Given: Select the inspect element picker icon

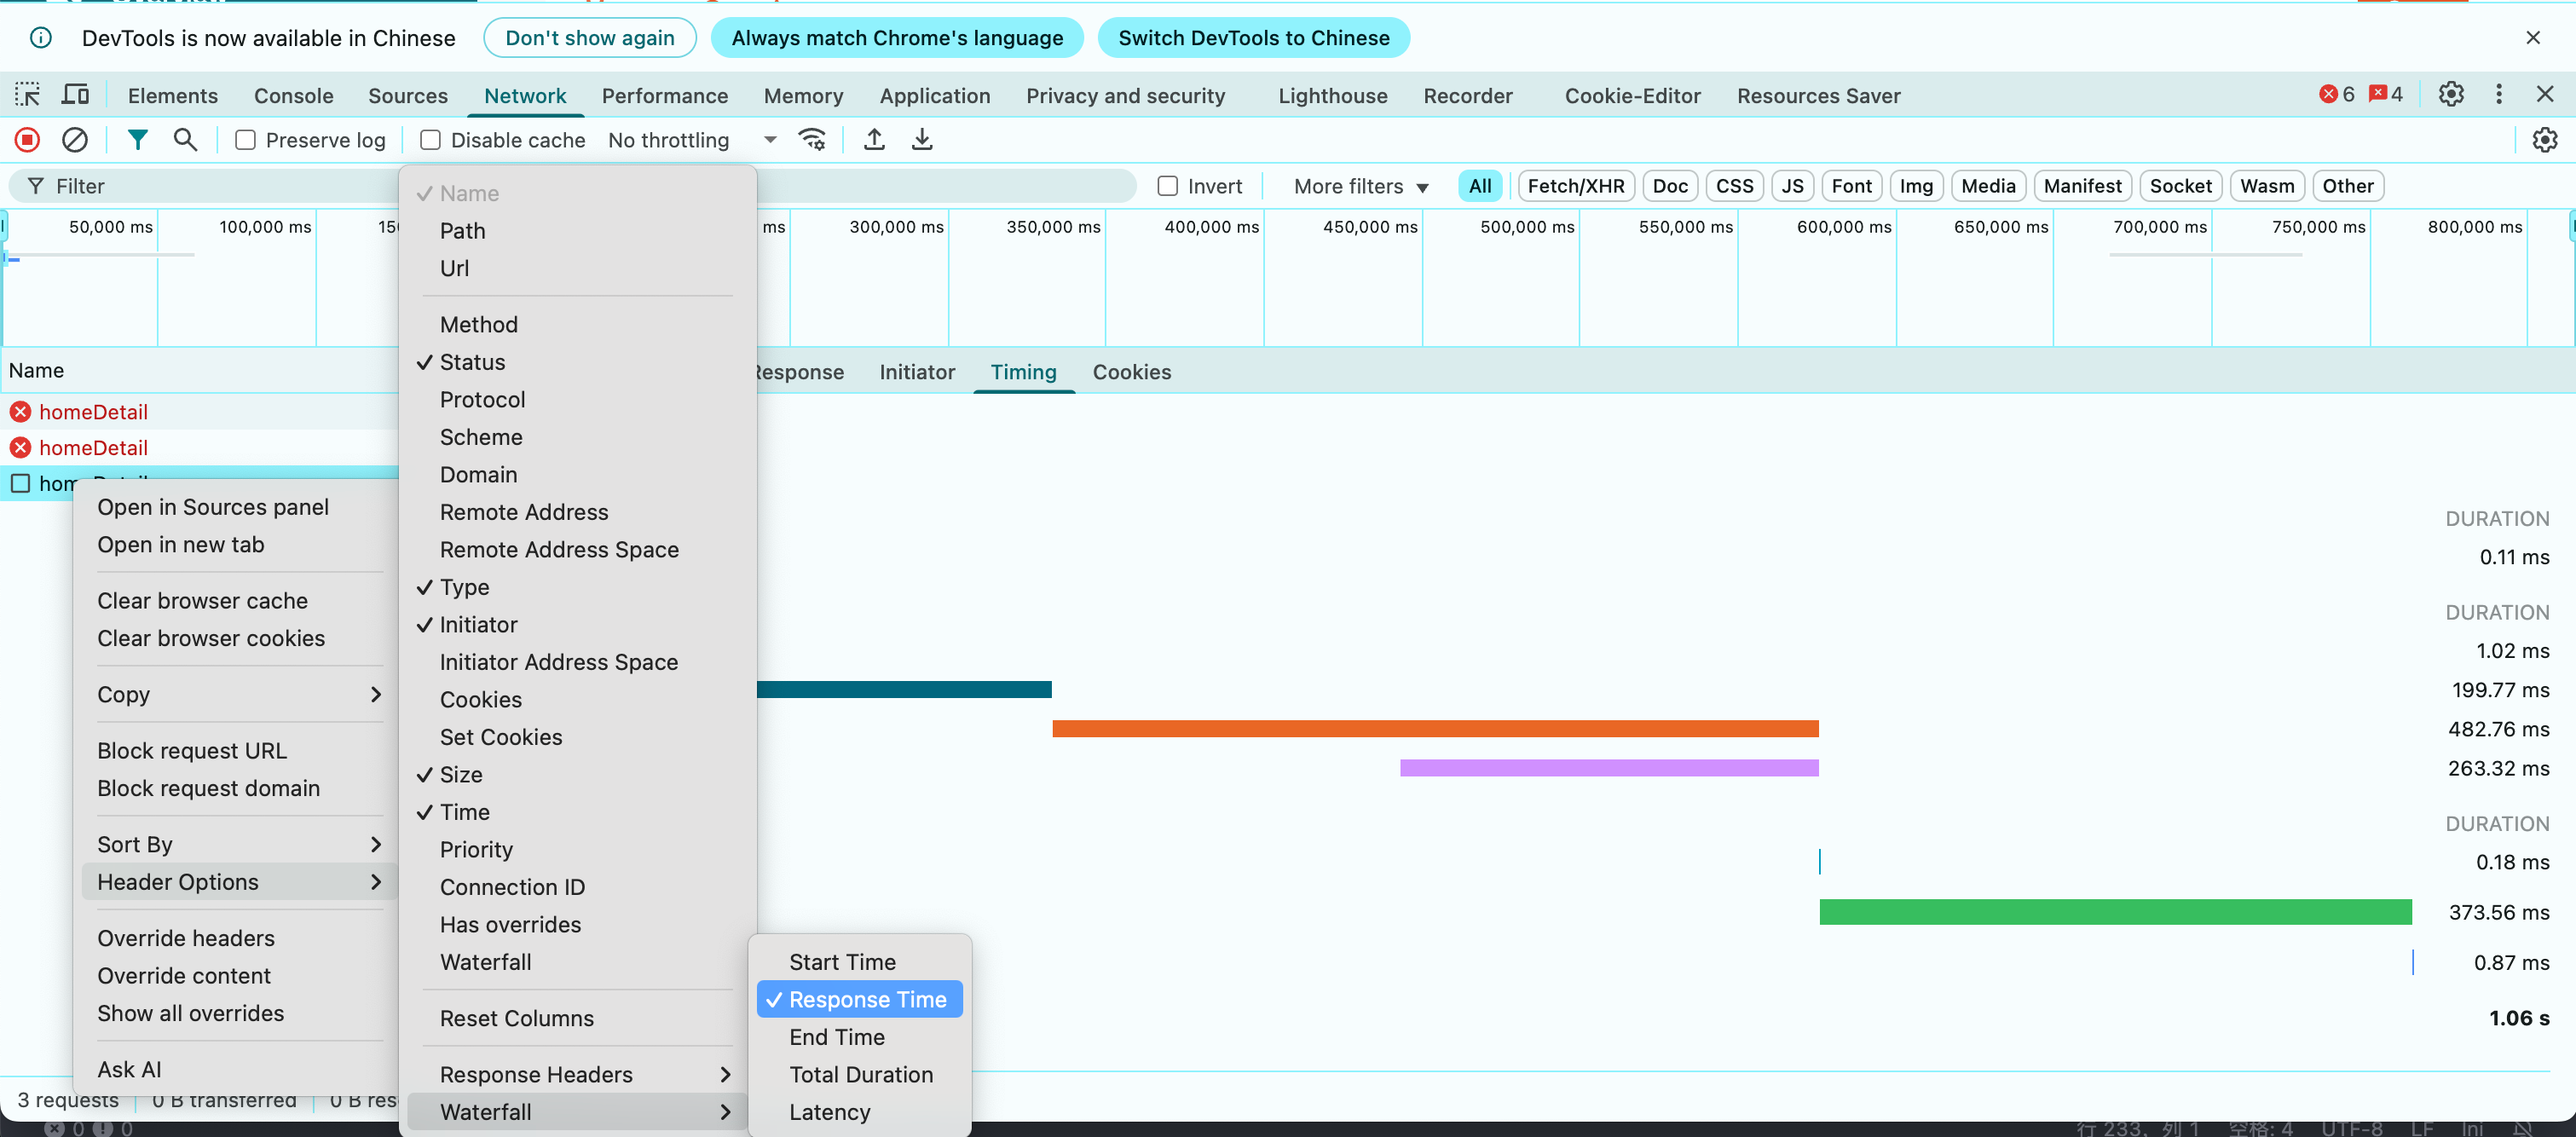Looking at the screenshot, I should (27, 95).
